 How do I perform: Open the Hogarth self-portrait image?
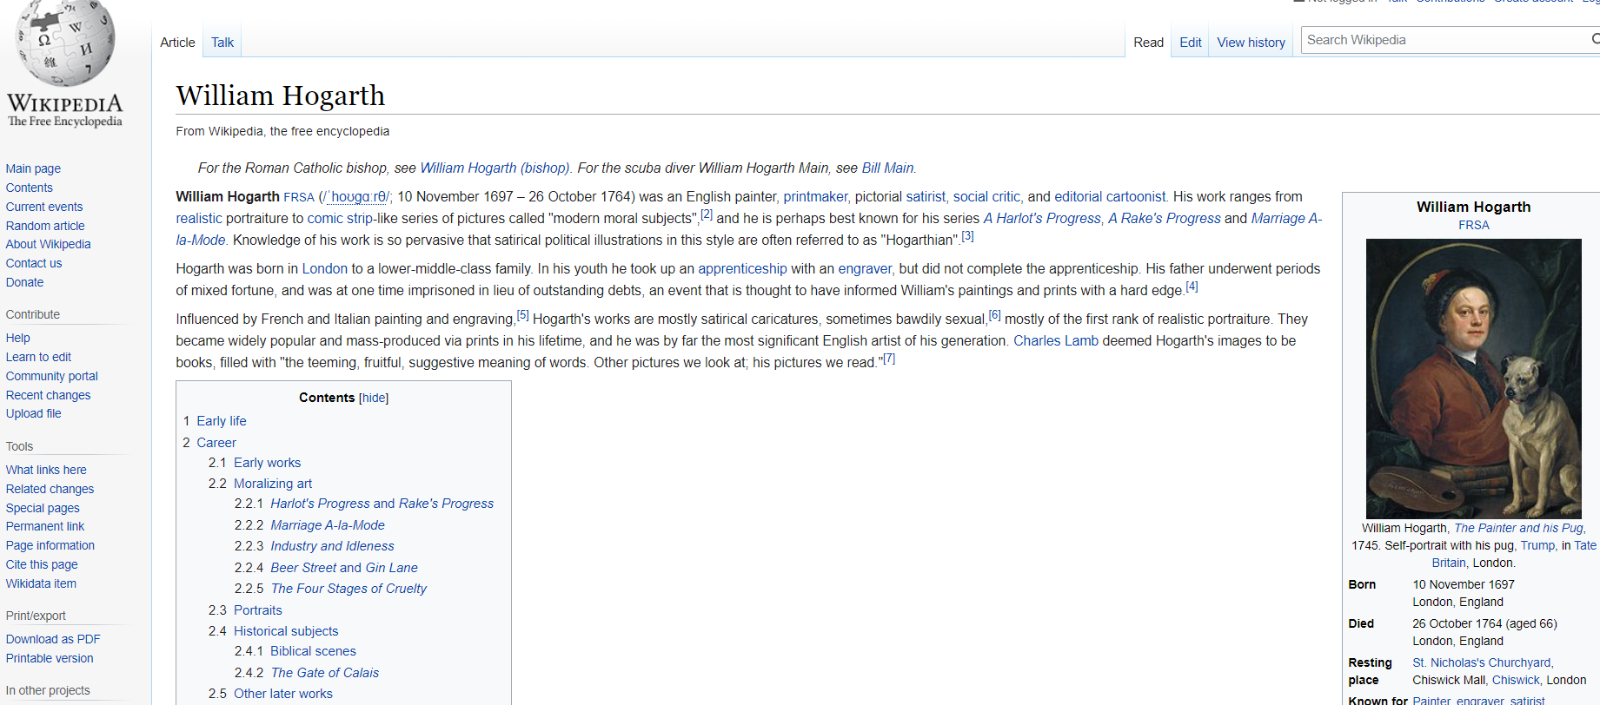coord(1473,378)
